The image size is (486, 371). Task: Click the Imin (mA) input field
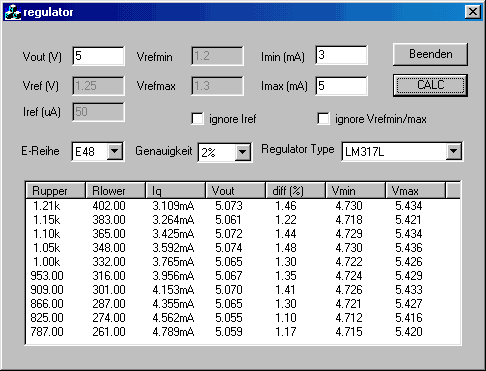coord(342,55)
